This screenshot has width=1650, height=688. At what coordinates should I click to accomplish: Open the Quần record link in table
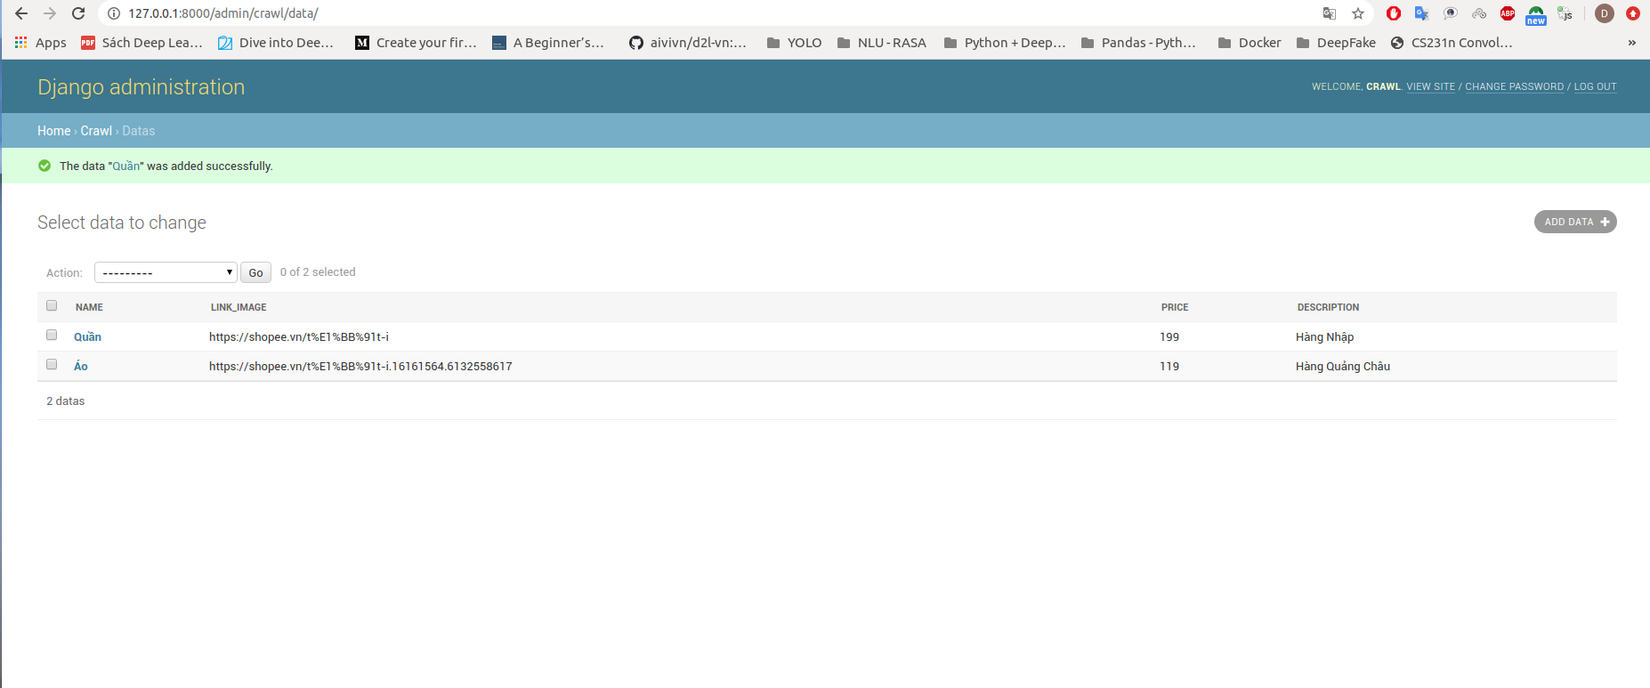(88, 337)
